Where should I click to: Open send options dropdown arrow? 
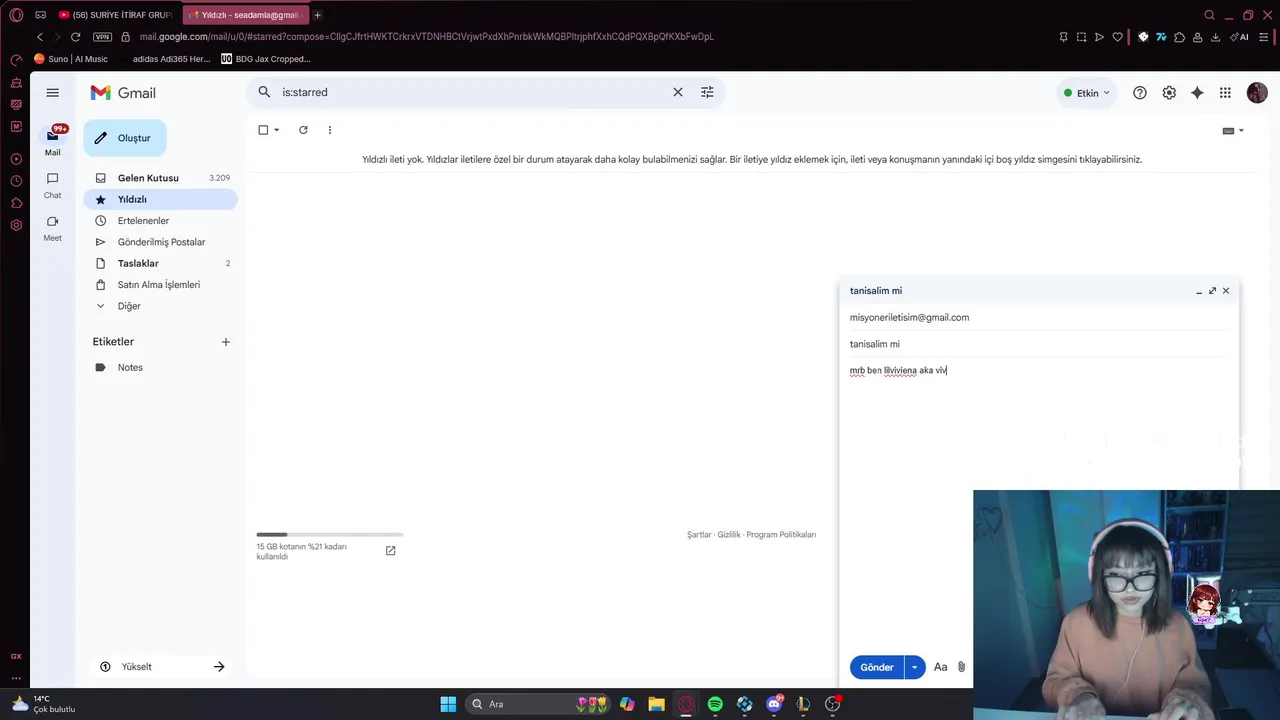click(914, 667)
